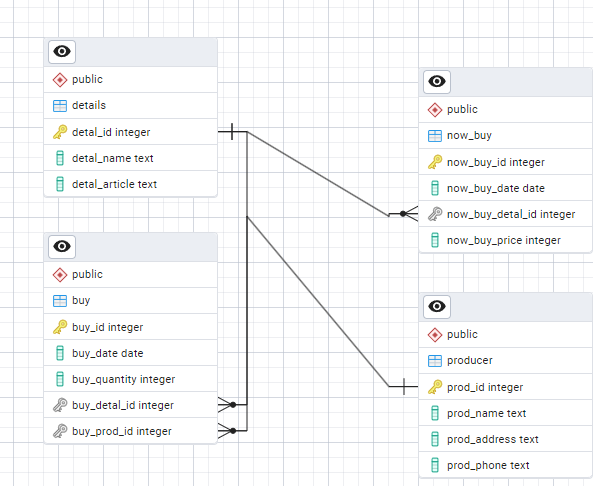Image resolution: width=593 pixels, height=486 pixels.
Task: Click the column icon for now_buy_date
Action: pyautogui.click(x=435, y=188)
